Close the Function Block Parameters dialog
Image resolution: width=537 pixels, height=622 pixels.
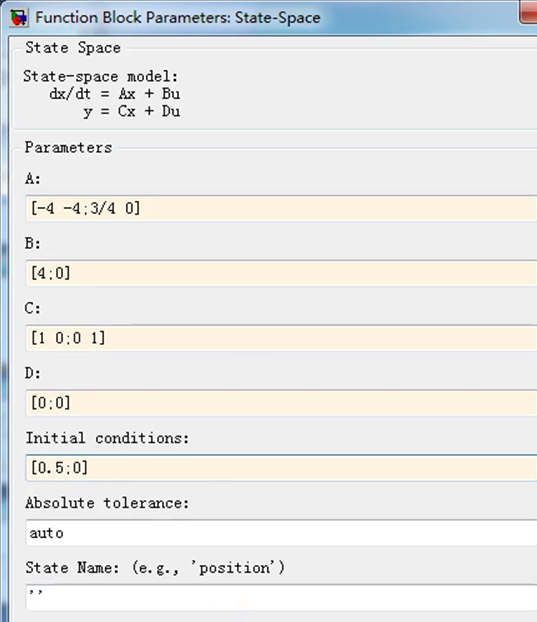click(529, 12)
